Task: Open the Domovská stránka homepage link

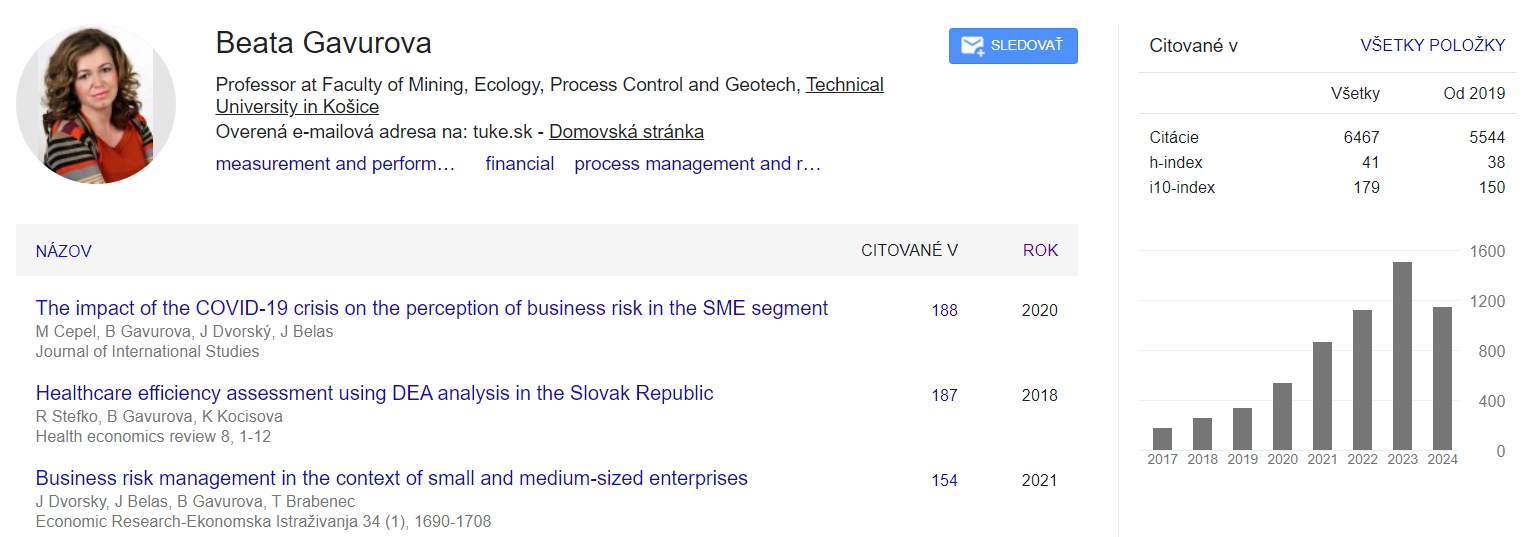Action: tap(626, 132)
